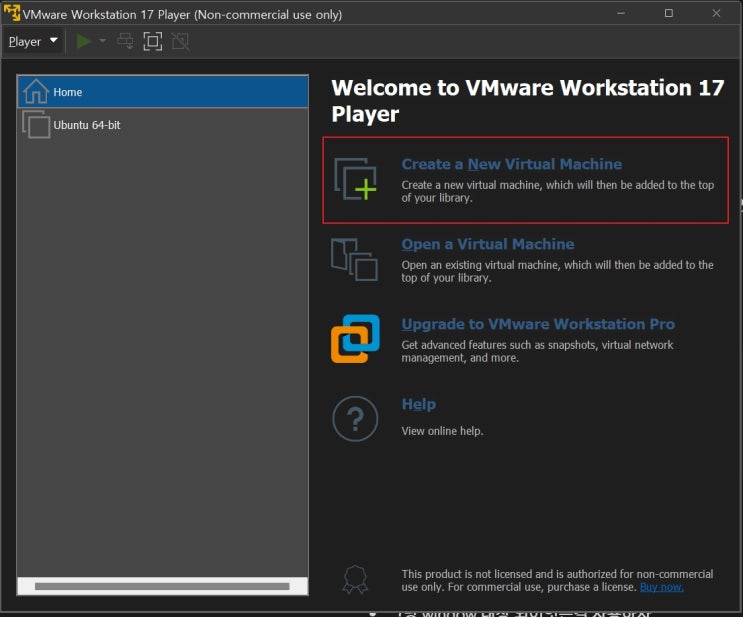Viewport: 743px width, 617px height.
Task: Click the Send Ctrl+Alt+Del toolbar icon
Action: 125,42
